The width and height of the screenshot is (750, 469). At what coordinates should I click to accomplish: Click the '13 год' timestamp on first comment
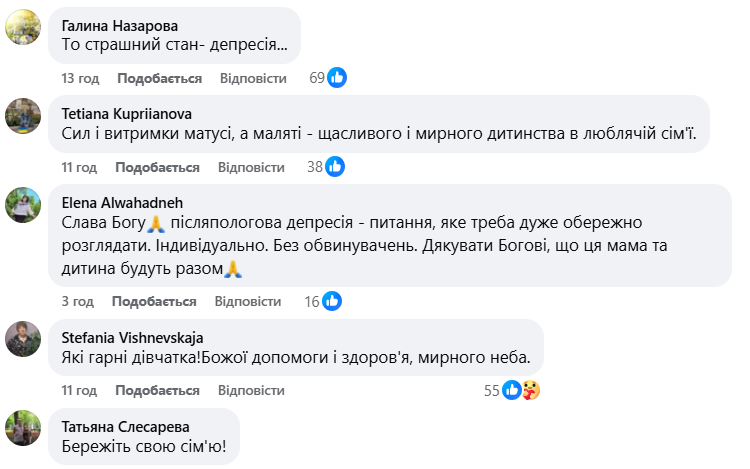click(78, 79)
